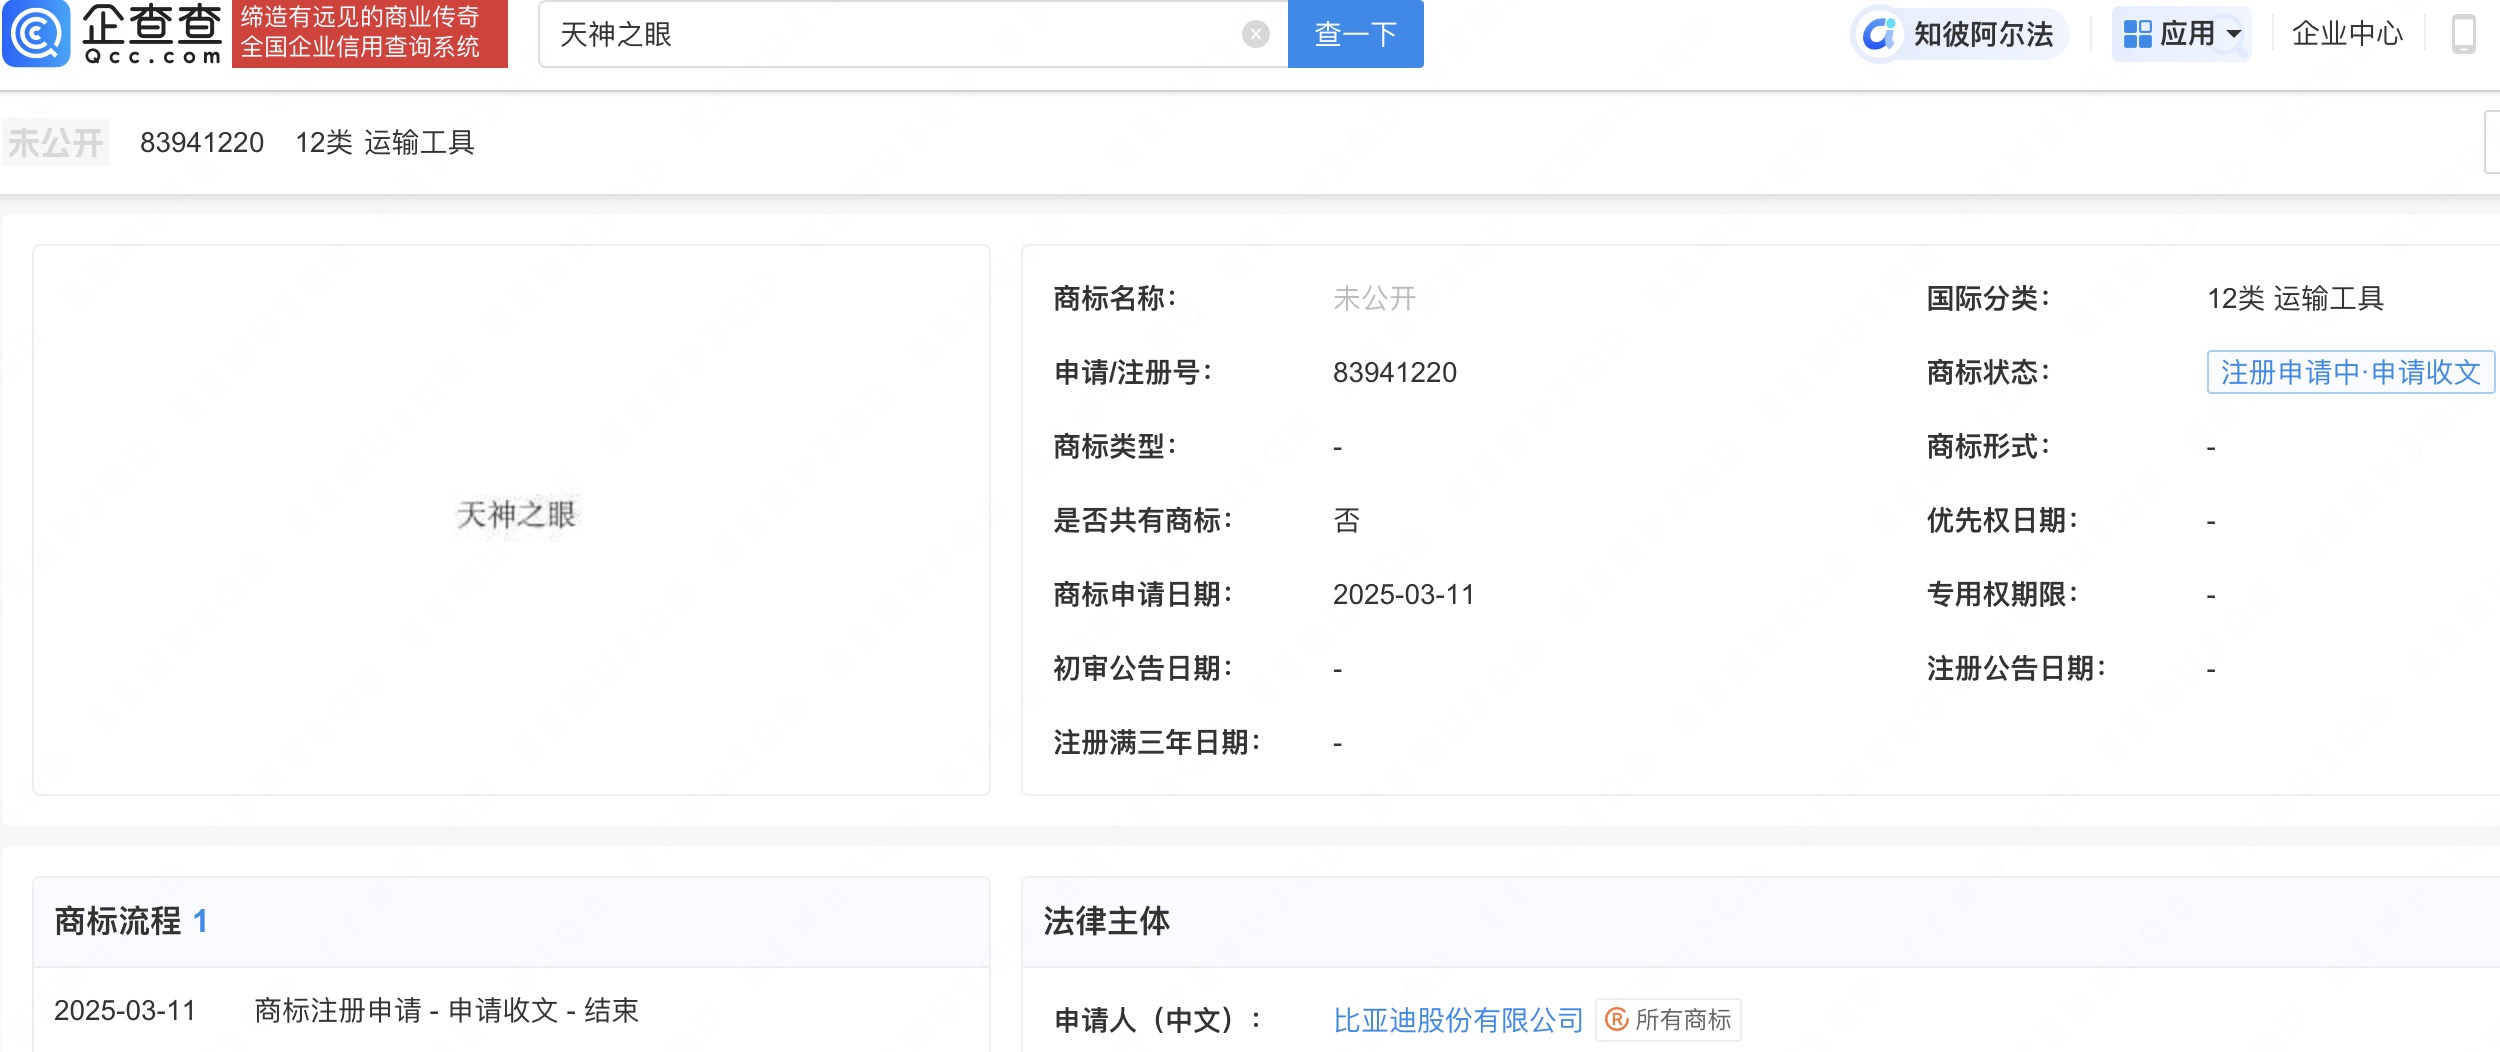The width and height of the screenshot is (2500, 1052).
Task: Open the 企业中心 link
Action: pyautogui.click(x=2347, y=34)
